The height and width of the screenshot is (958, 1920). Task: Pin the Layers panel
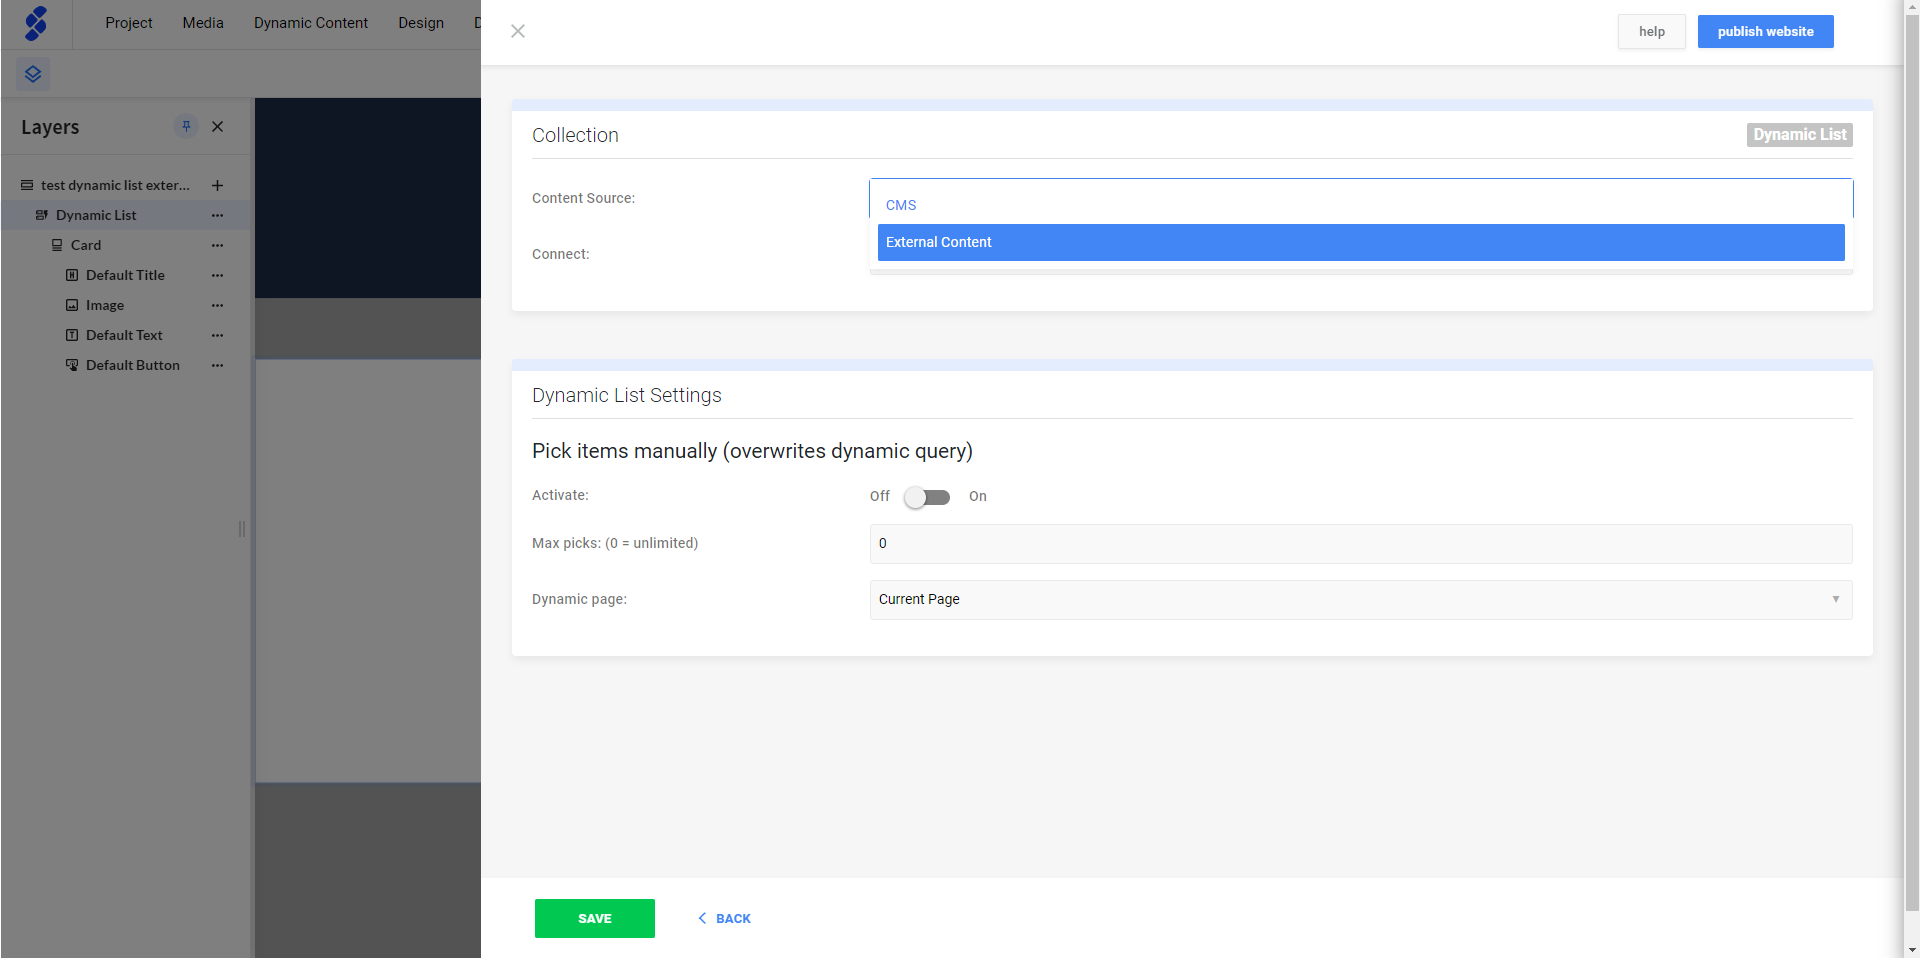(185, 127)
